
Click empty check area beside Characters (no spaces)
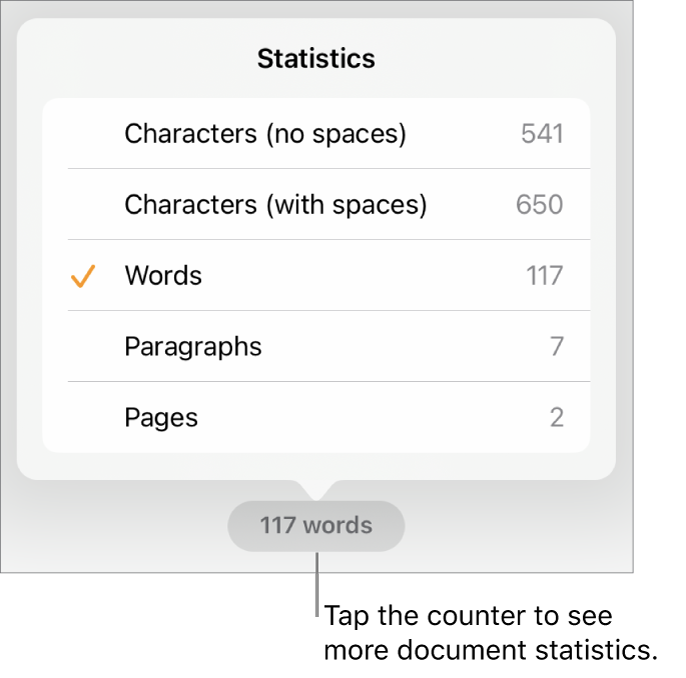[83, 134]
